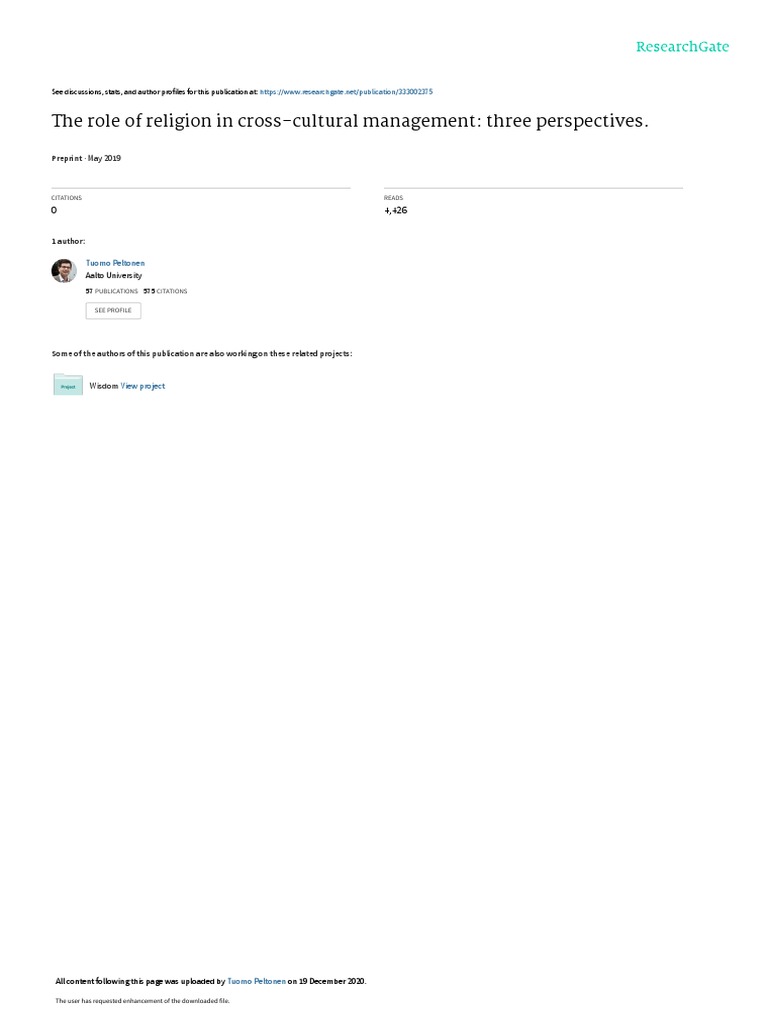Select the 57 Publications stat
The image size is (768, 1024).
[x=112, y=291]
